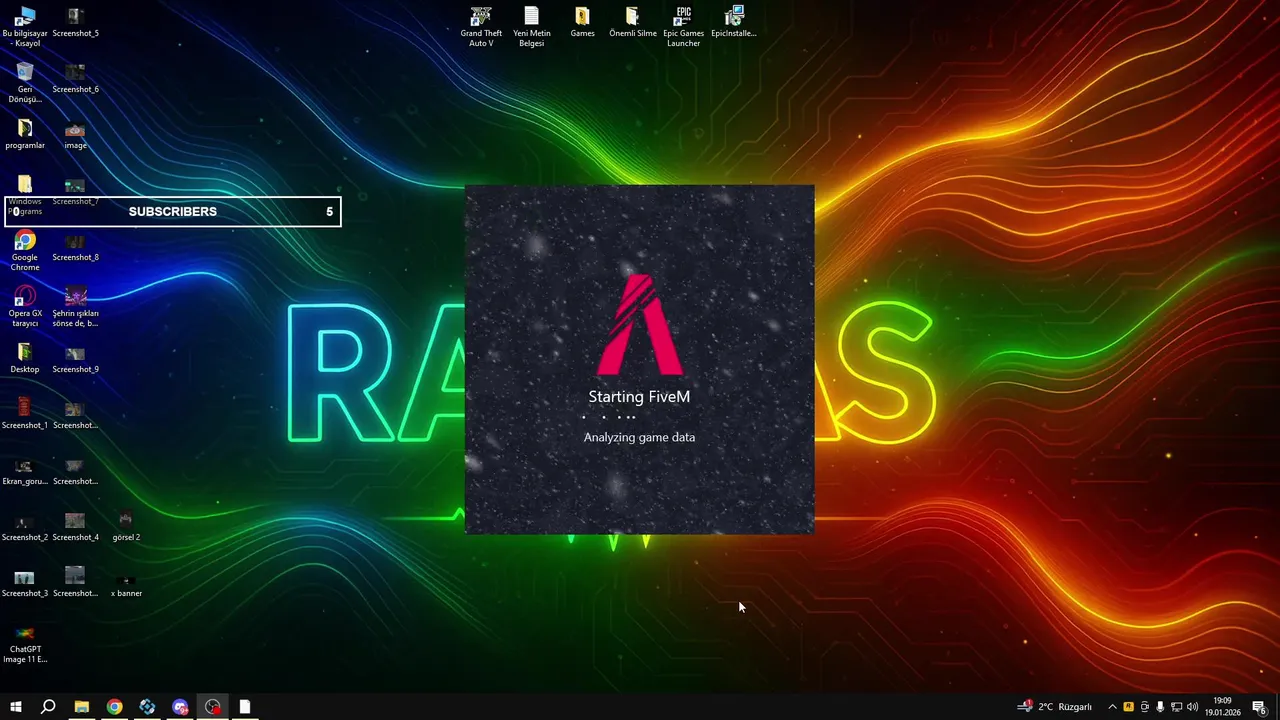Open the network status tray icon
1280x720 pixels.
tap(1176, 707)
